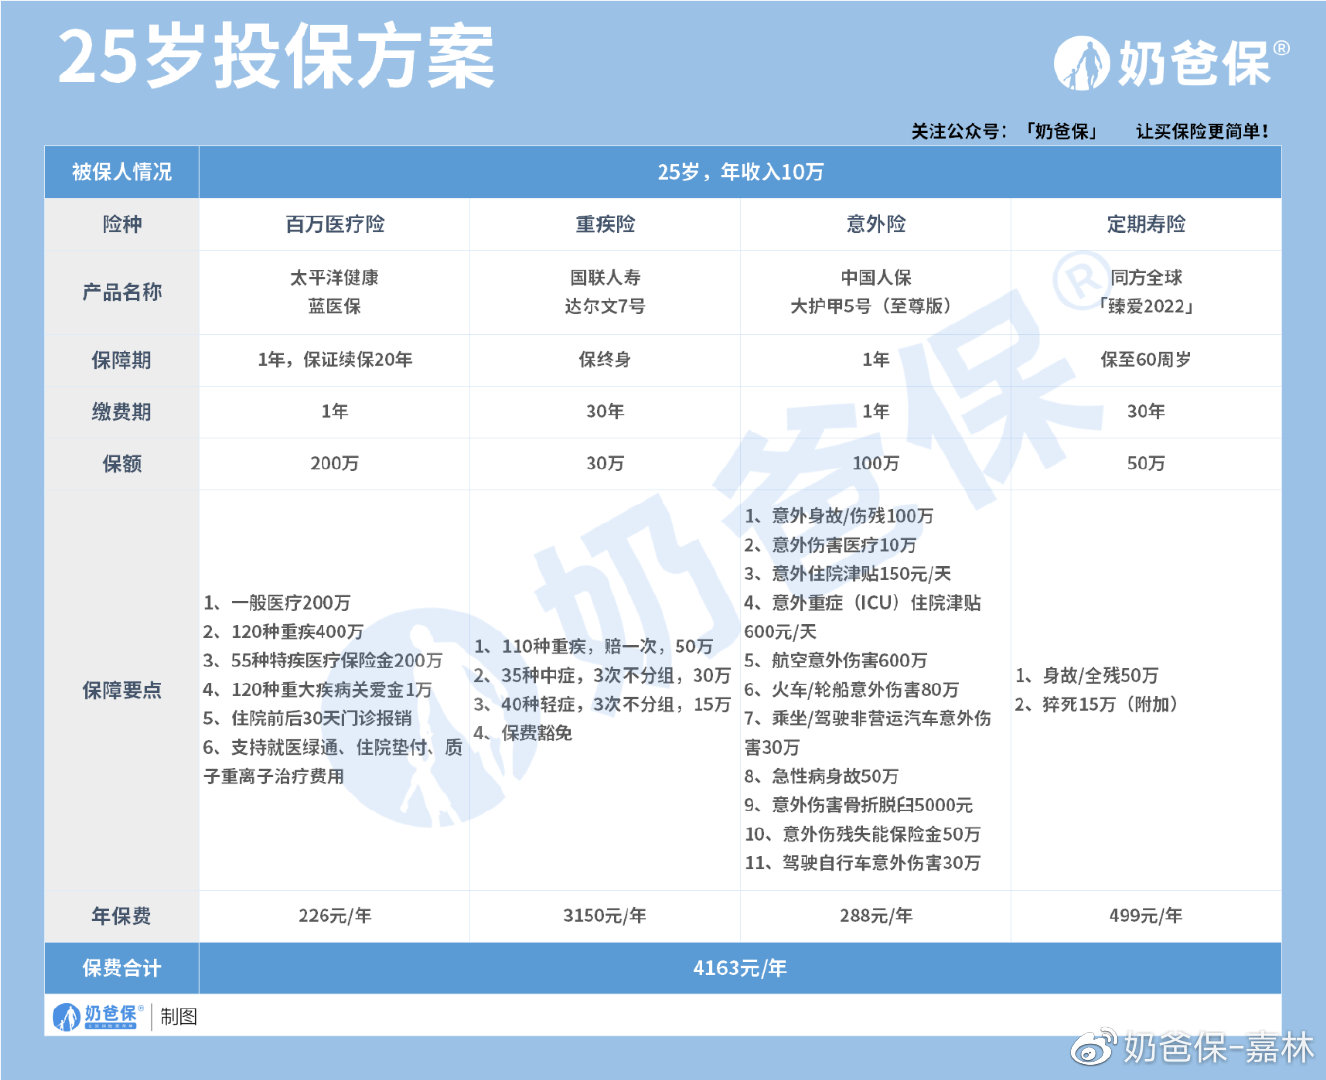
Task: Click the small 奶爸保 logo beside 制图
Action: click(98, 1016)
